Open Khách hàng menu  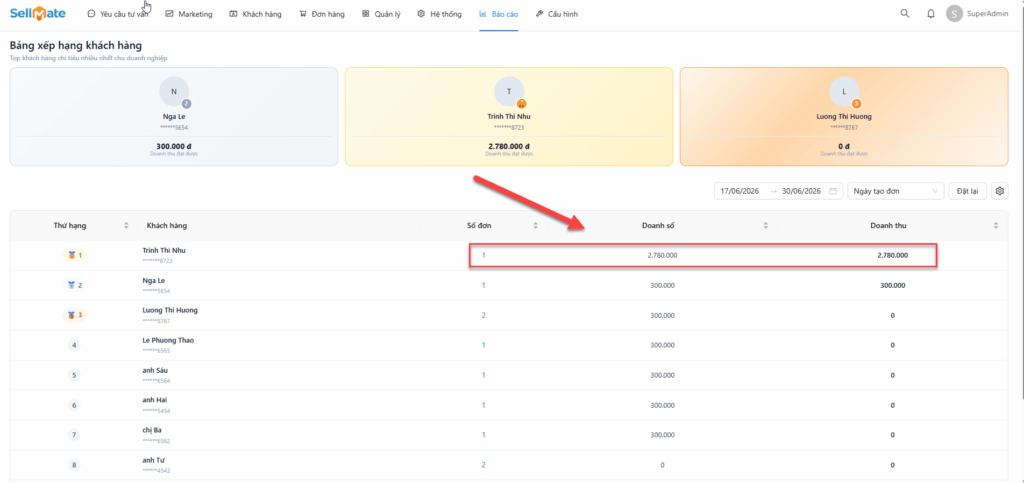pos(255,14)
